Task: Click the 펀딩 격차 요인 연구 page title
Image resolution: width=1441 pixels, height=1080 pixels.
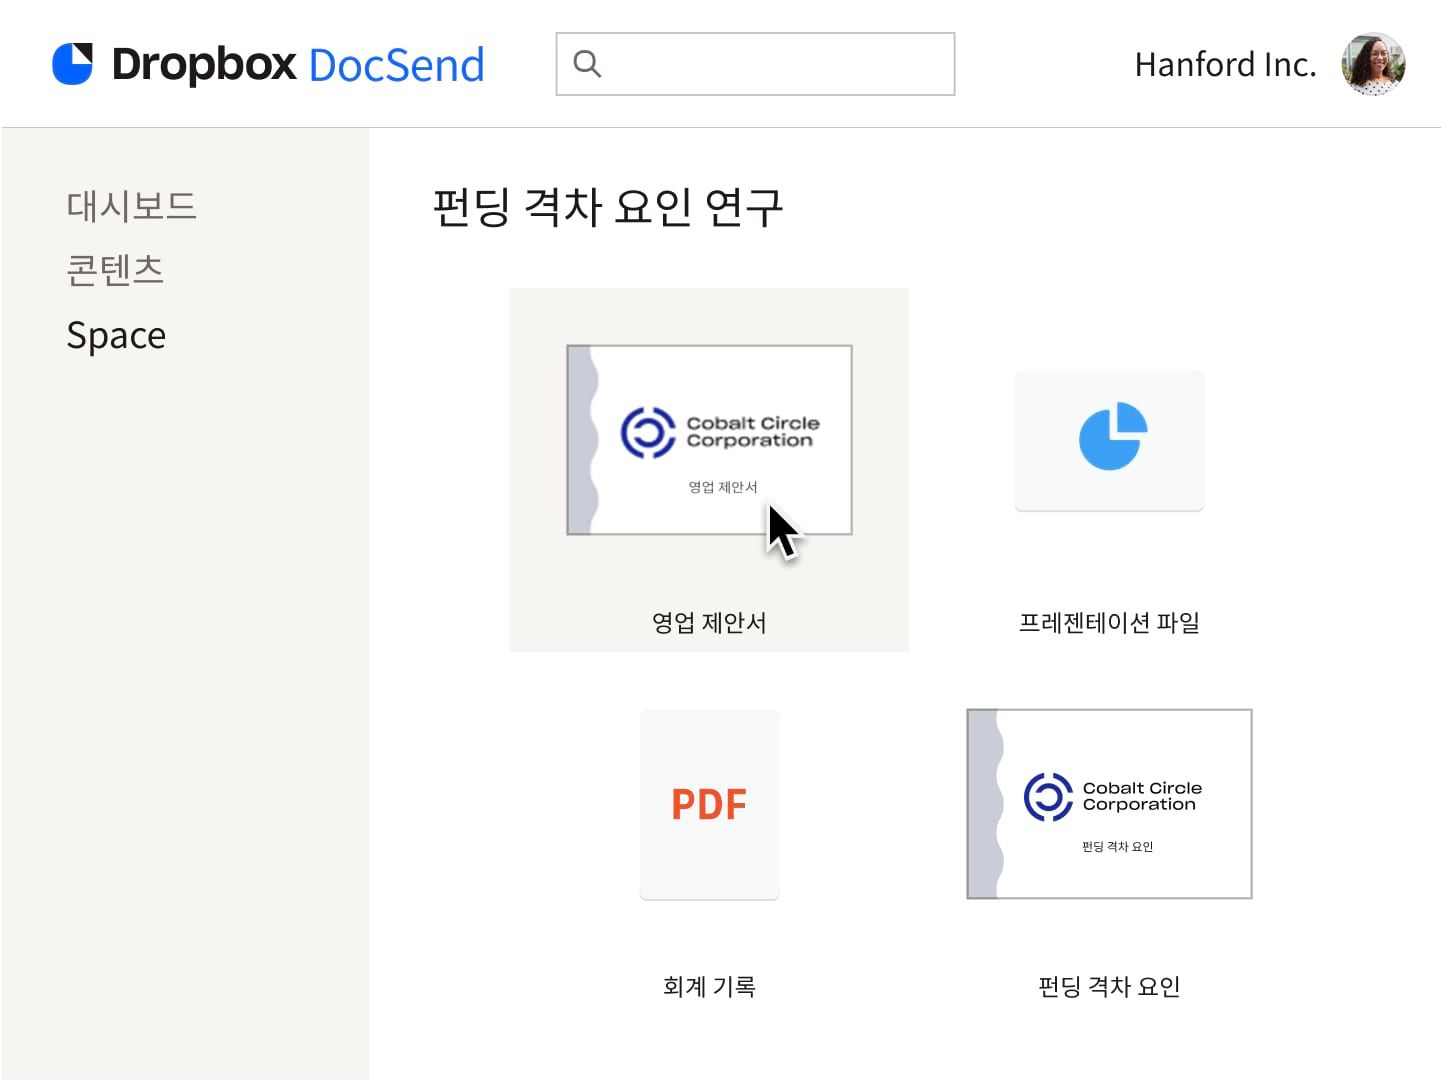Action: click(x=607, y=207)
